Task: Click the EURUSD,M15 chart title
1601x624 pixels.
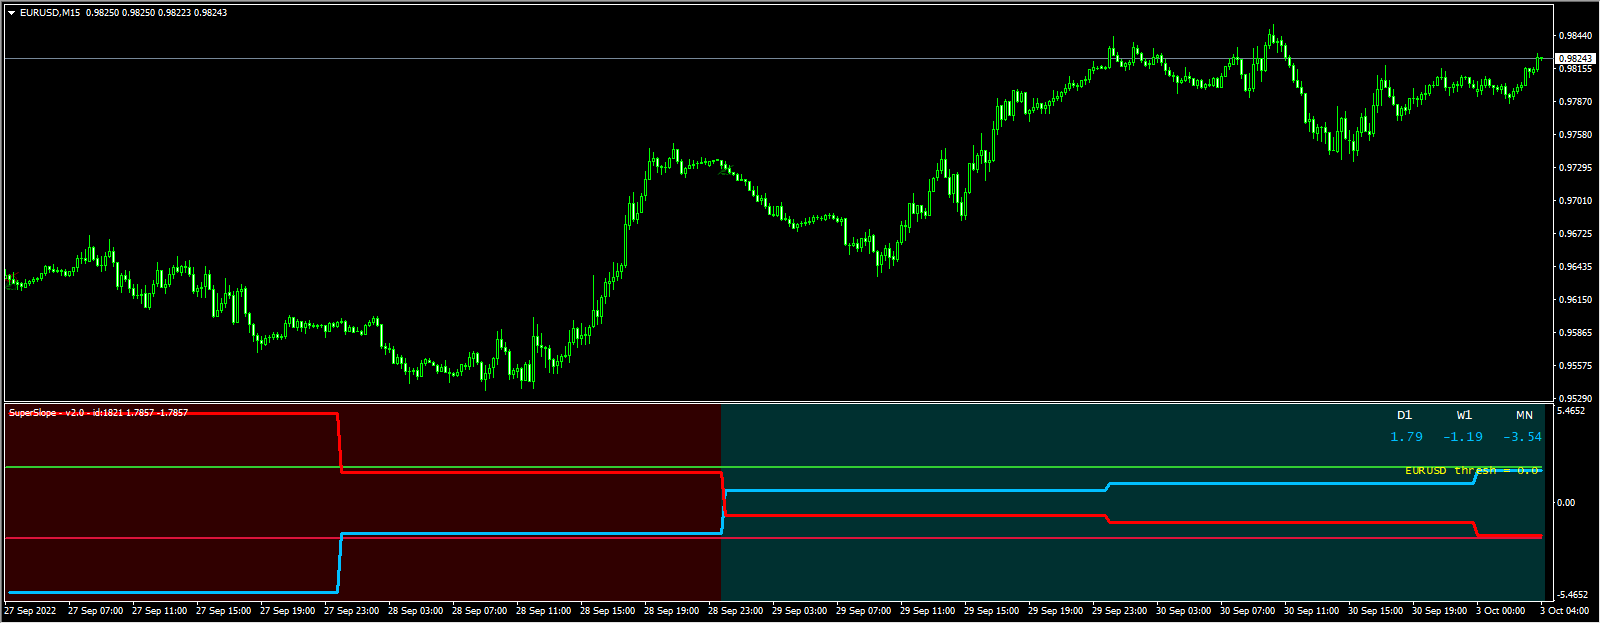Action: point(50,13)
